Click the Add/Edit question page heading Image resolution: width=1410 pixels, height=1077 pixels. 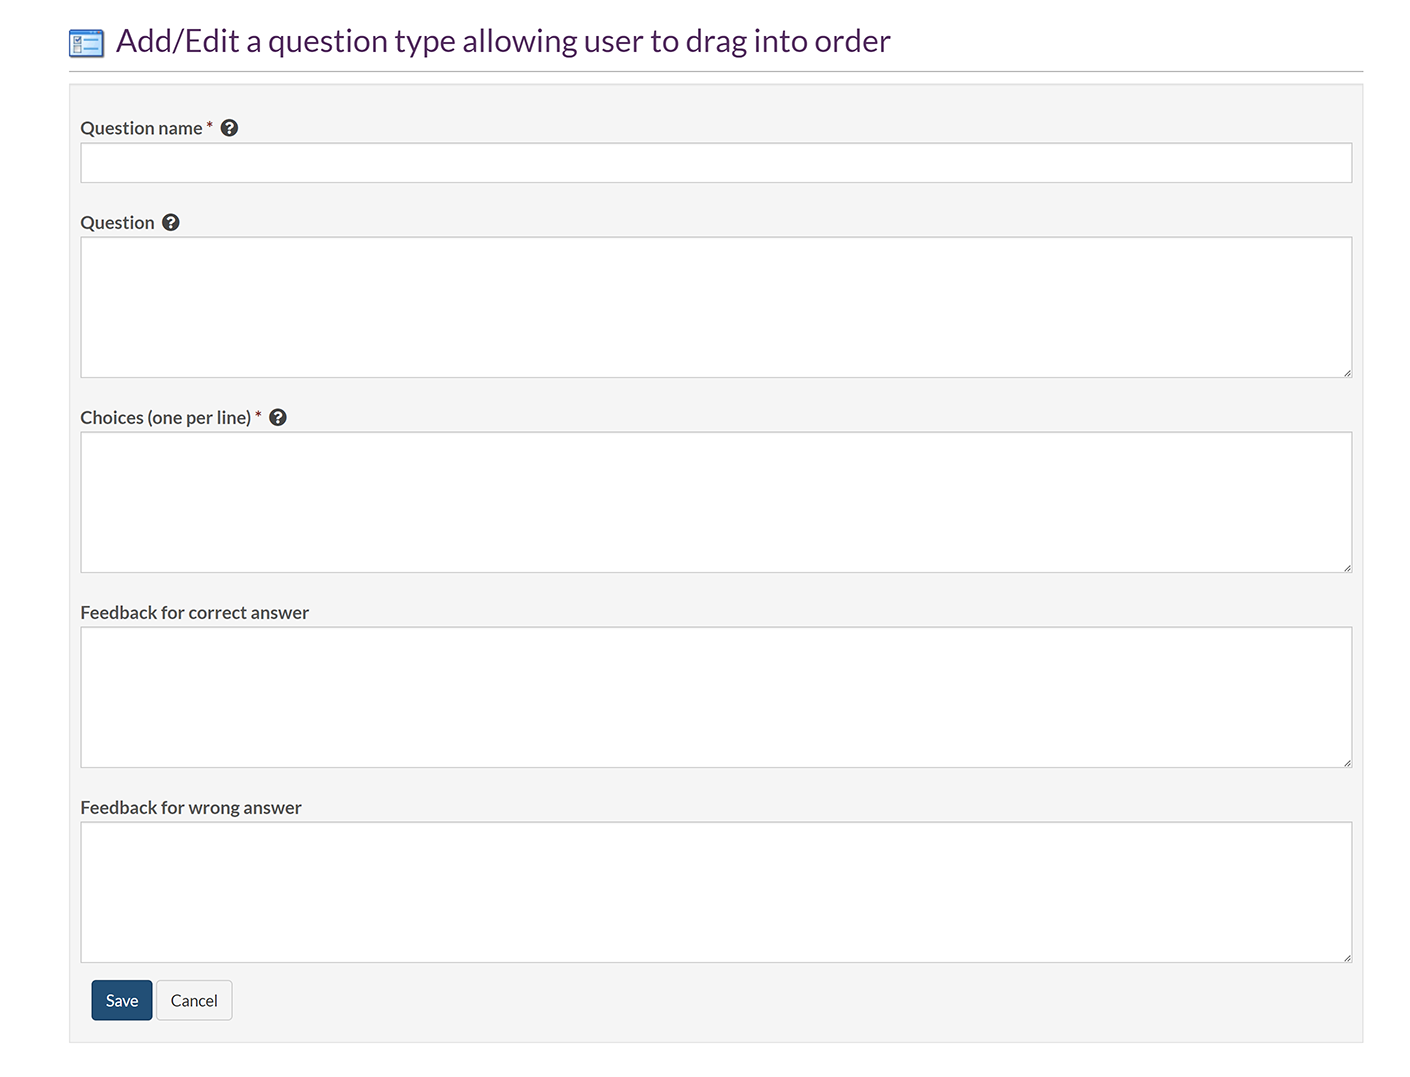[x=503, y=41]
